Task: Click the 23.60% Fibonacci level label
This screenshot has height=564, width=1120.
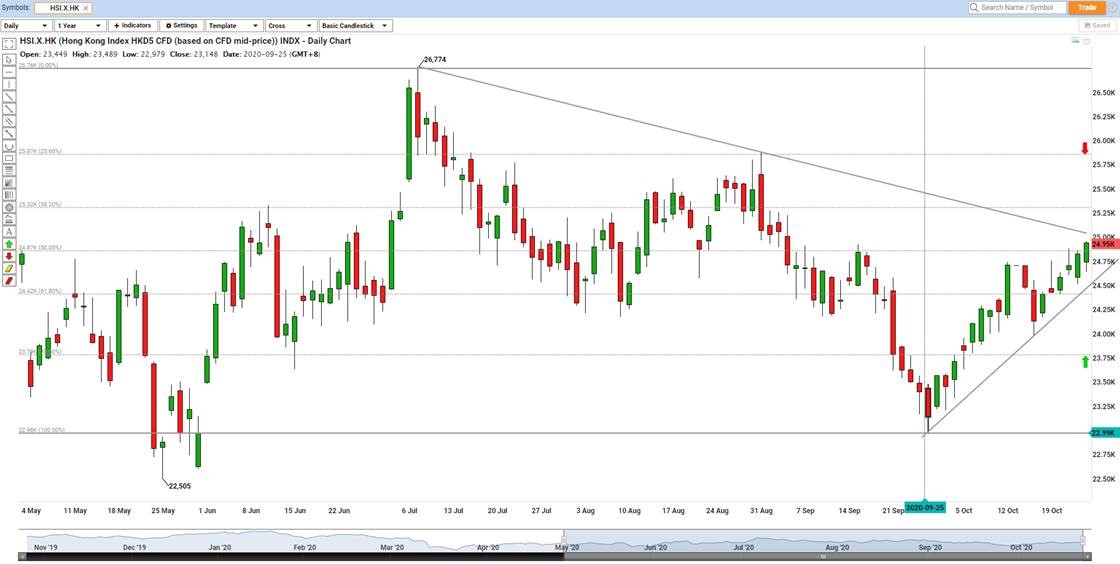Action: 39,151
